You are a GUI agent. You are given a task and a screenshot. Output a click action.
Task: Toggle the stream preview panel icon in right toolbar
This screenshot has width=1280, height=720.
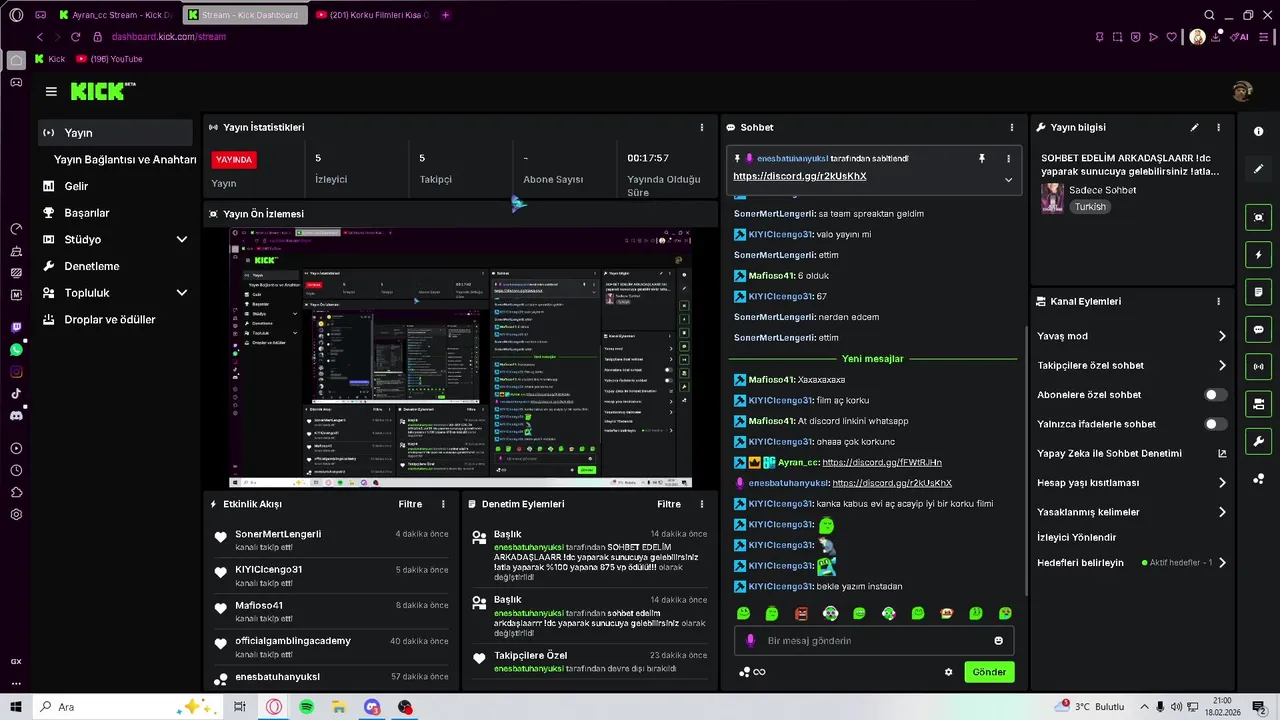(1258, 217)
